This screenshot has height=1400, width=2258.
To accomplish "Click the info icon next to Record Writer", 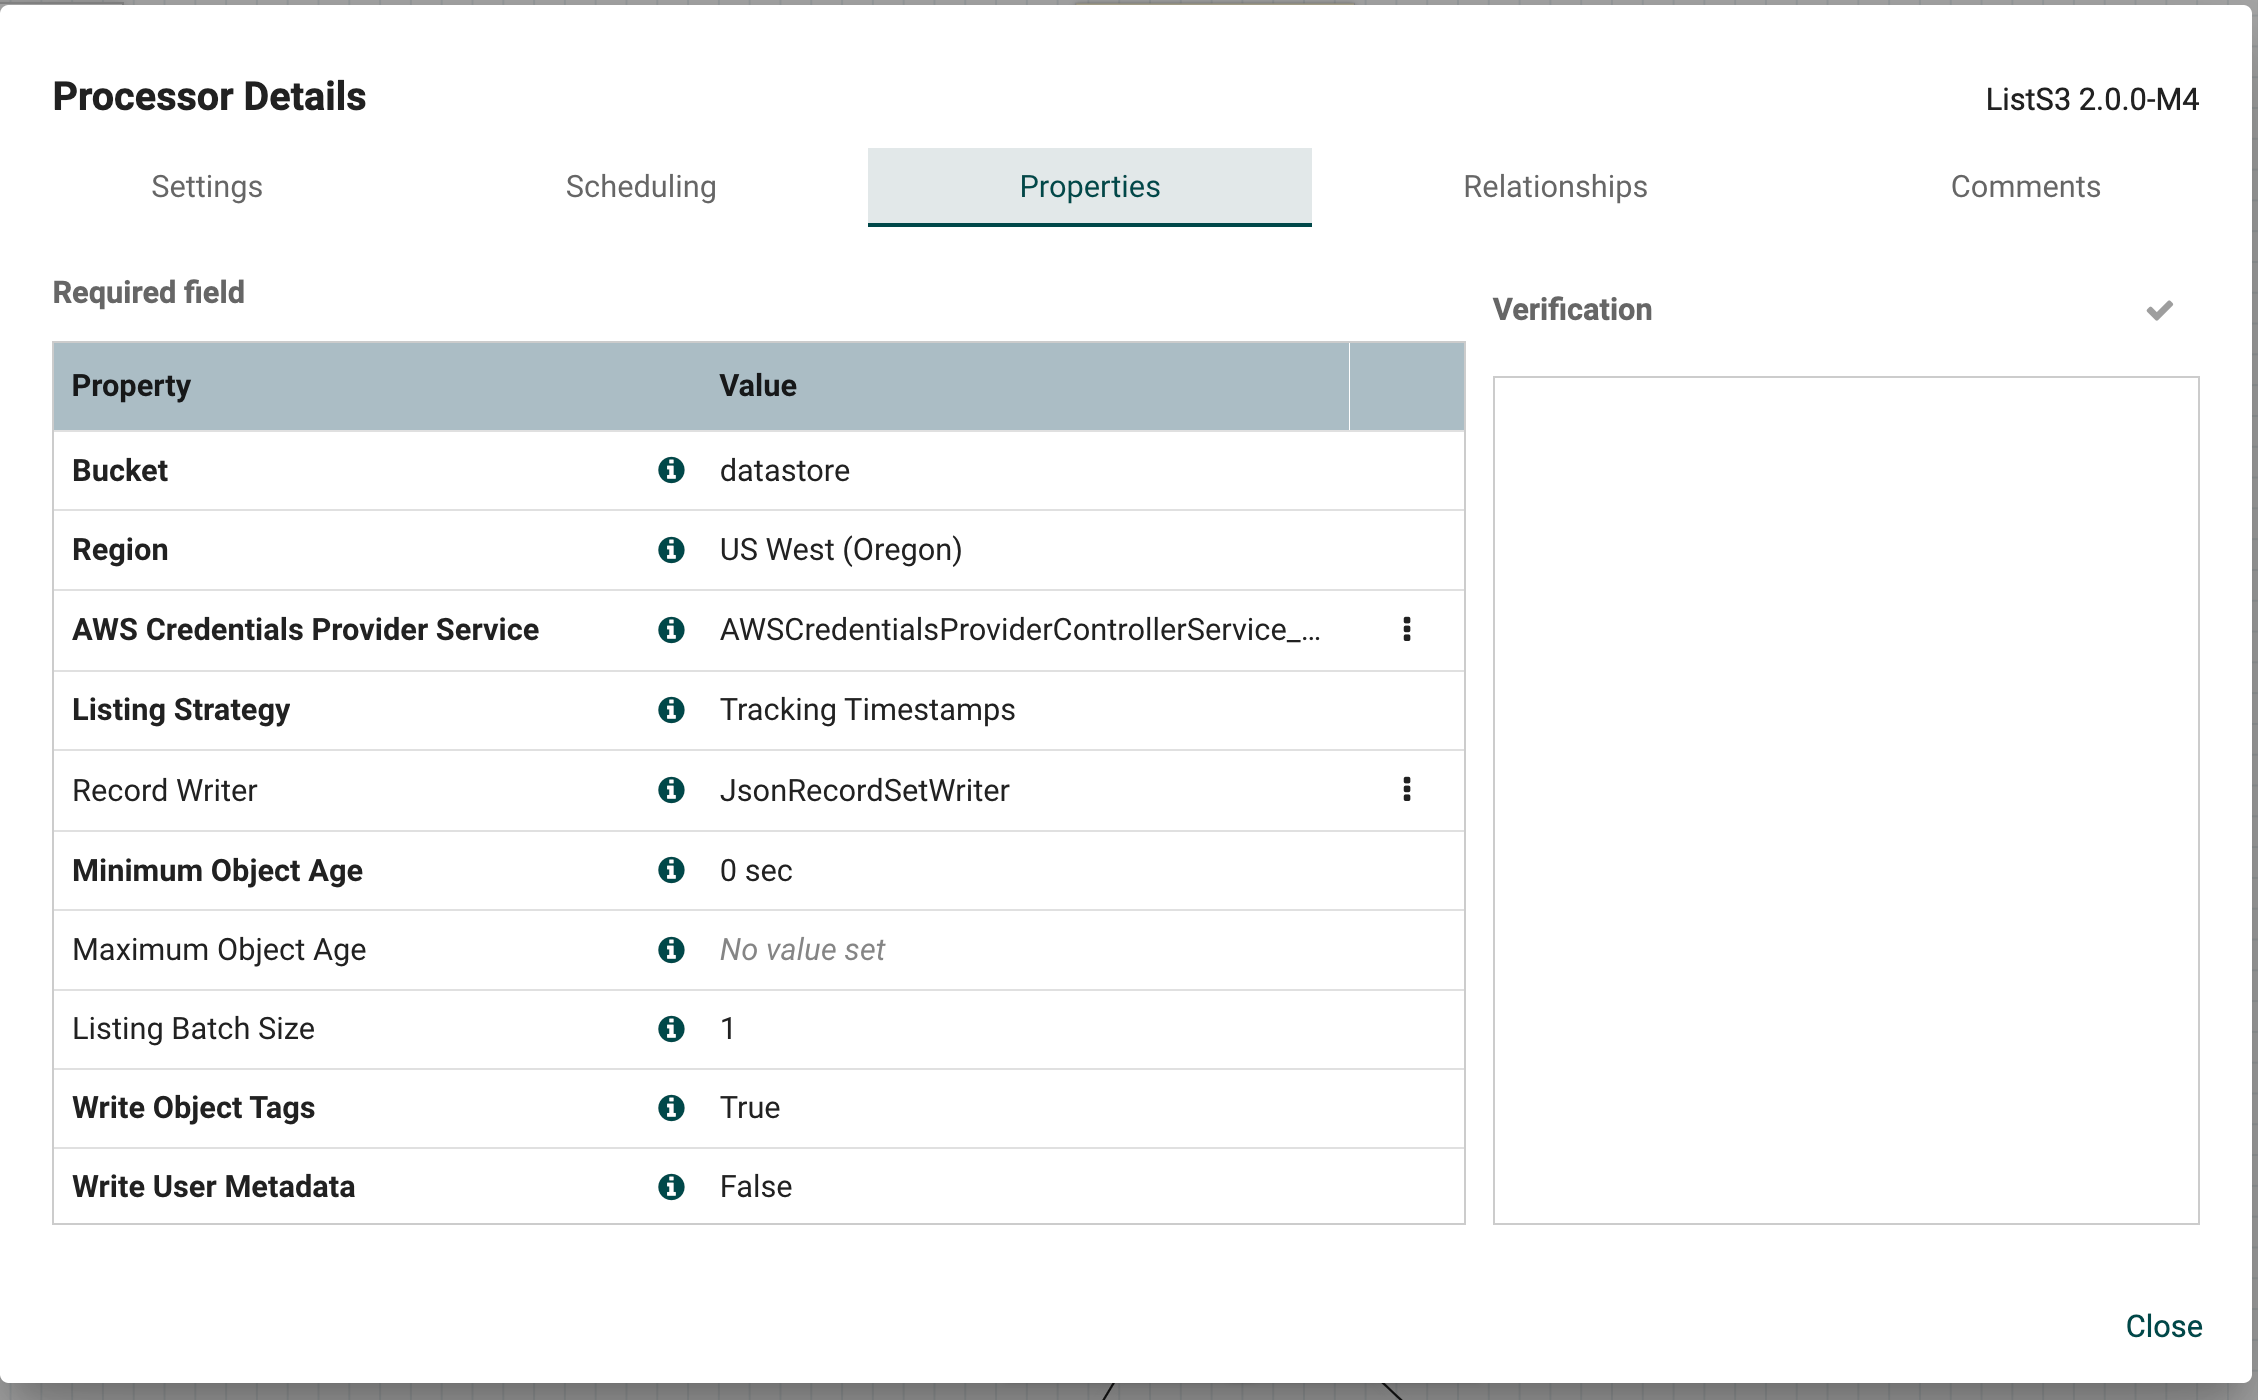I will click(671, 790).
